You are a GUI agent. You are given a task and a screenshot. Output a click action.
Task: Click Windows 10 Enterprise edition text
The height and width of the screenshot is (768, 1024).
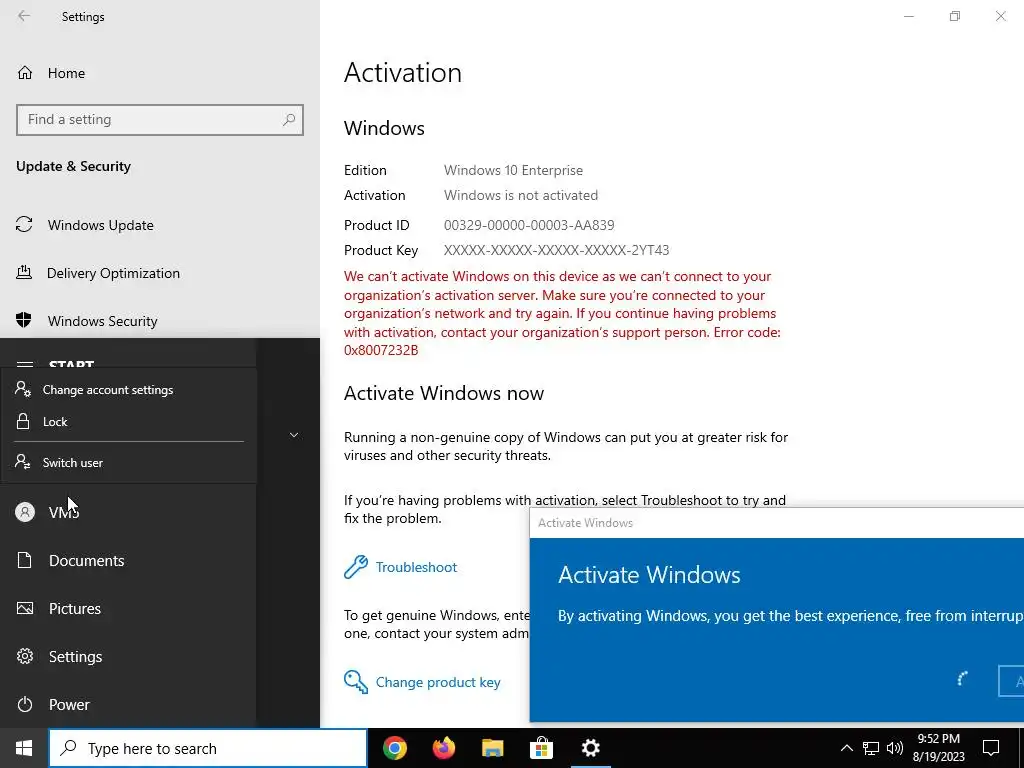(513, 170)
